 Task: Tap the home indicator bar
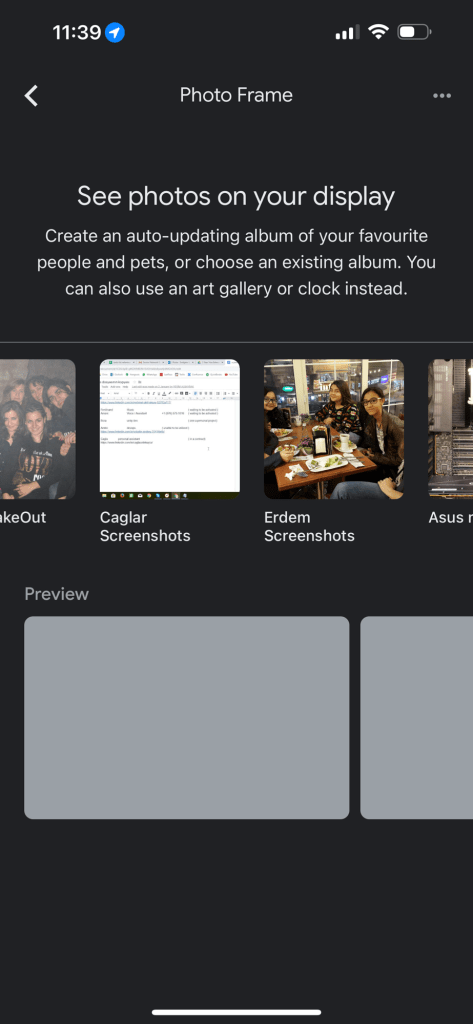coord(236,1012)
